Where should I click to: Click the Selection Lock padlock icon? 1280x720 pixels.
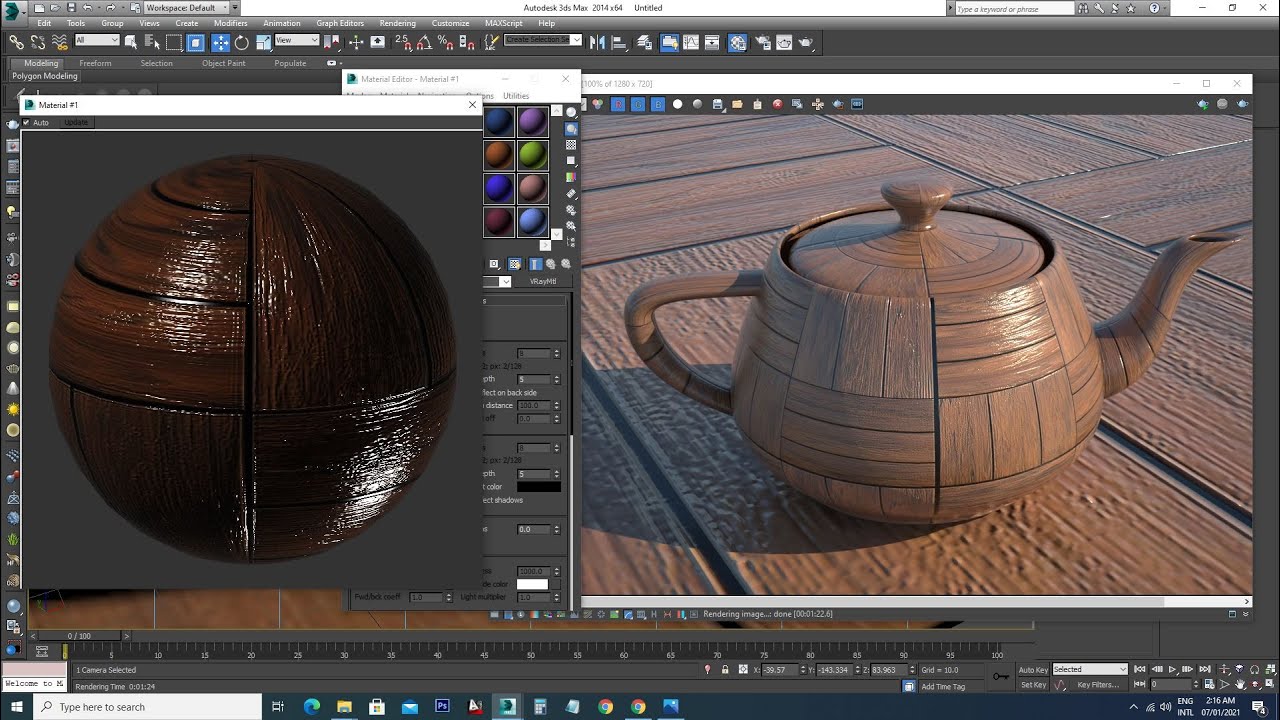coord(724,670)
